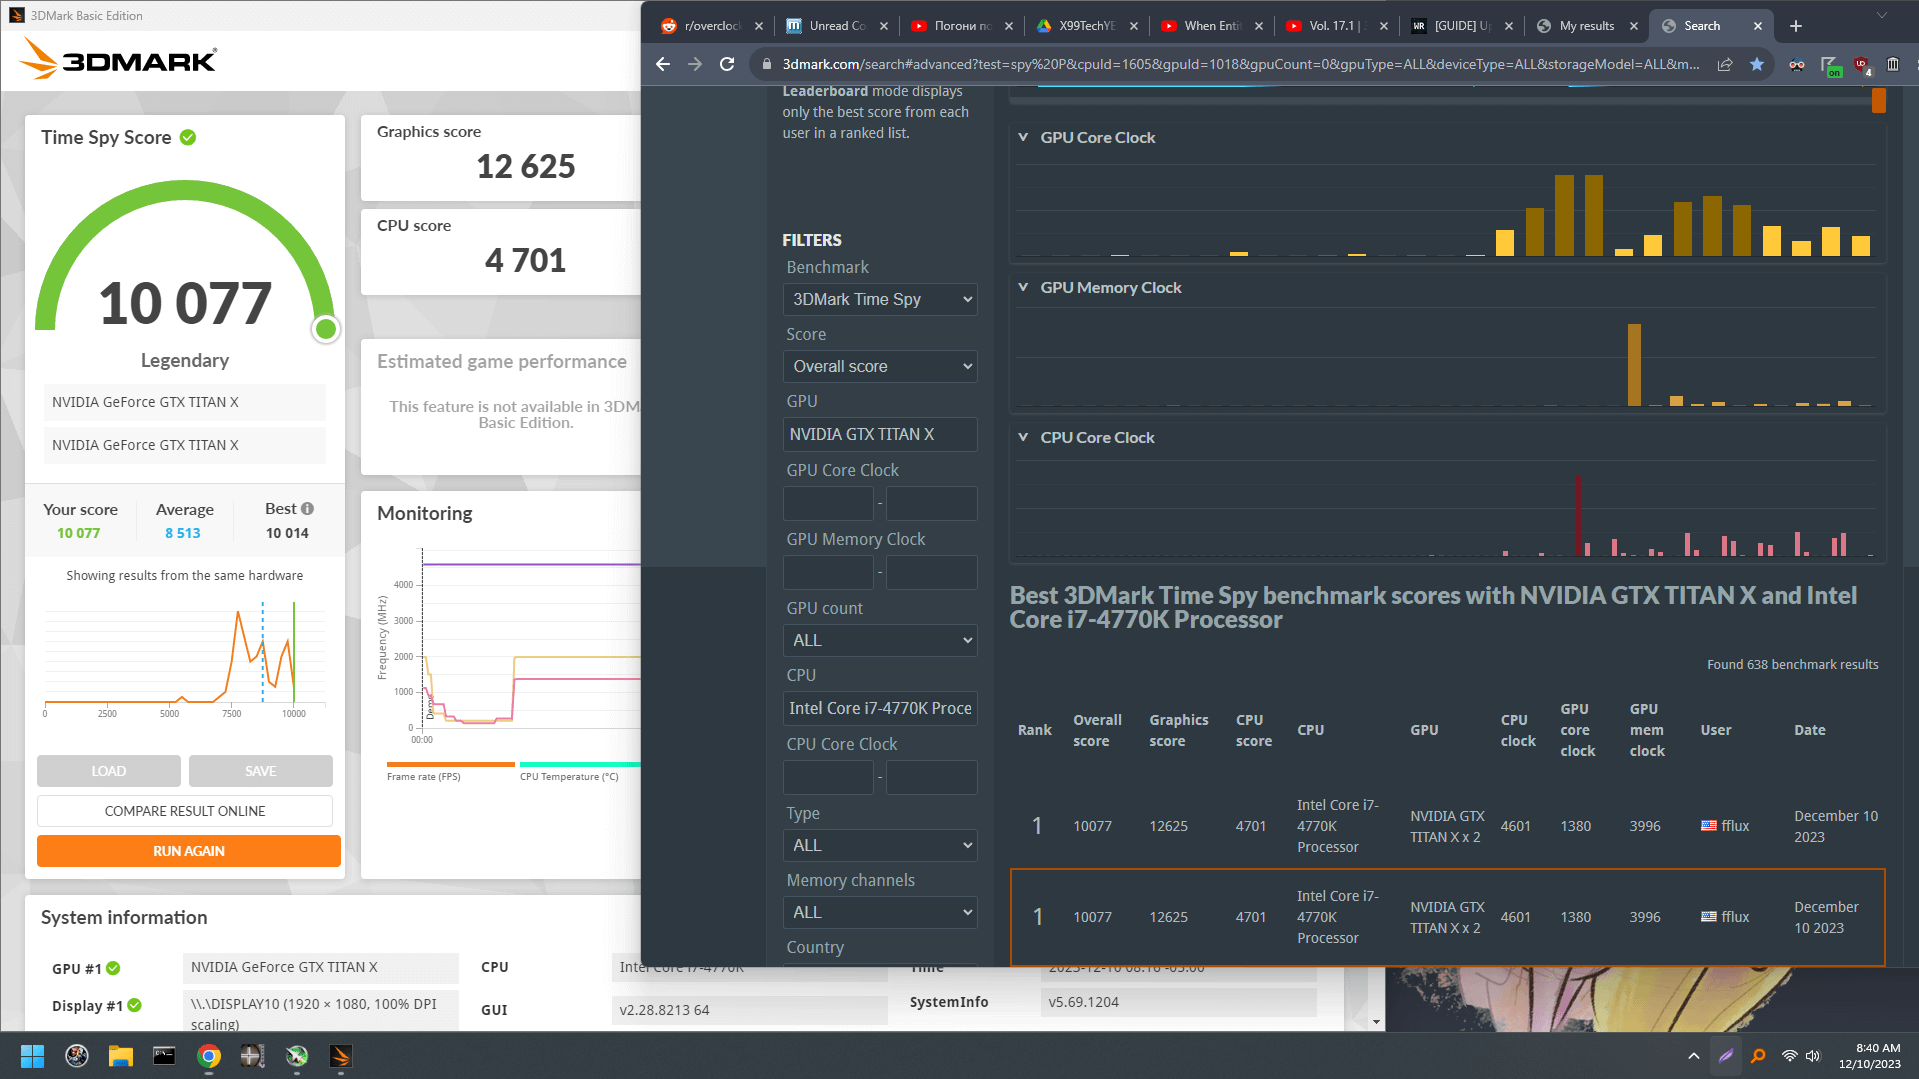Sort results by Graphics score column header
Image resolution: width=1919 pixels, height=1079 pixels.
point(1179,730)
